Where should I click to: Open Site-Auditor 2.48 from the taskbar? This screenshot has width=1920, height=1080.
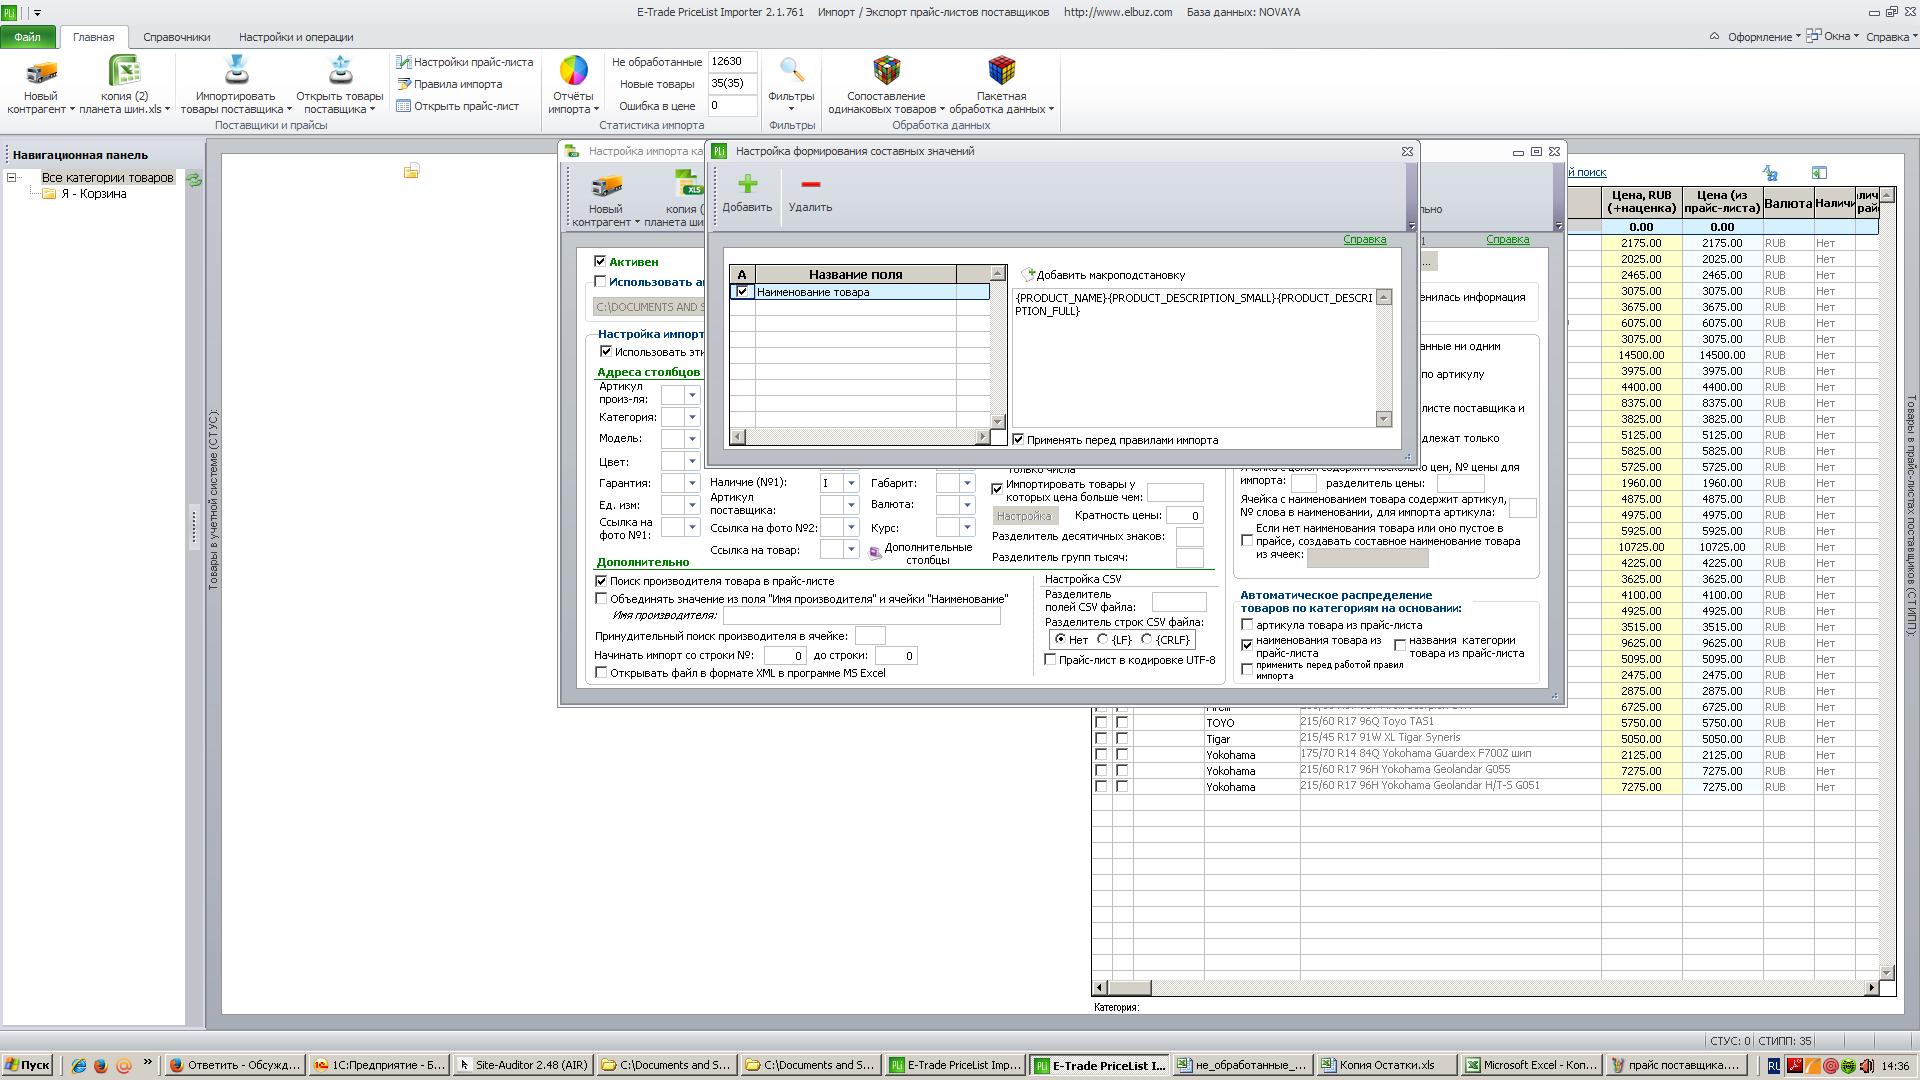click(x=523, y=1065)
